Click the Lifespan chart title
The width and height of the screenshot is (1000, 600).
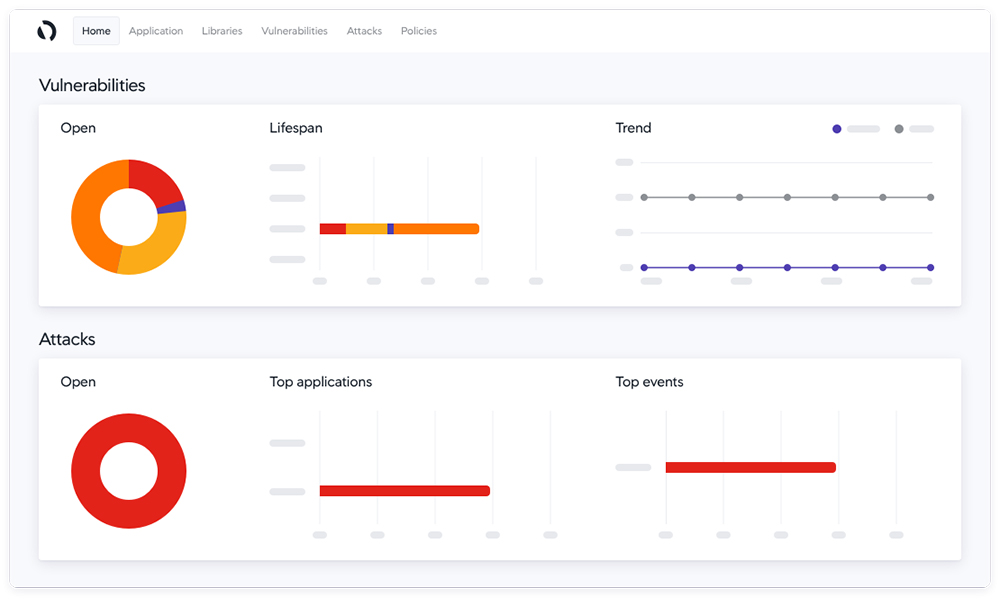tap(296, 128)
